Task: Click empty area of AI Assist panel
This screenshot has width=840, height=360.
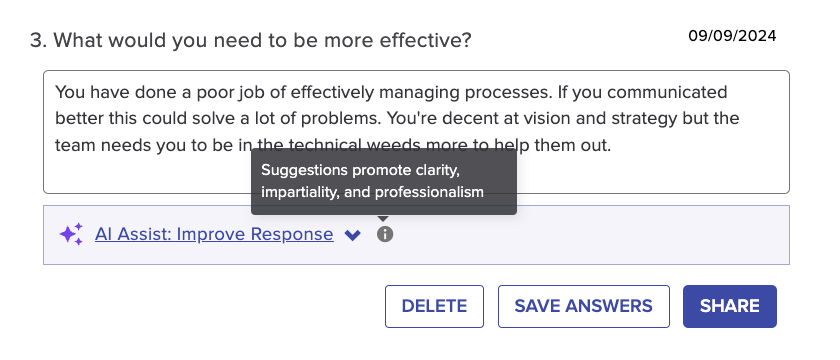Action: [589, 235]
